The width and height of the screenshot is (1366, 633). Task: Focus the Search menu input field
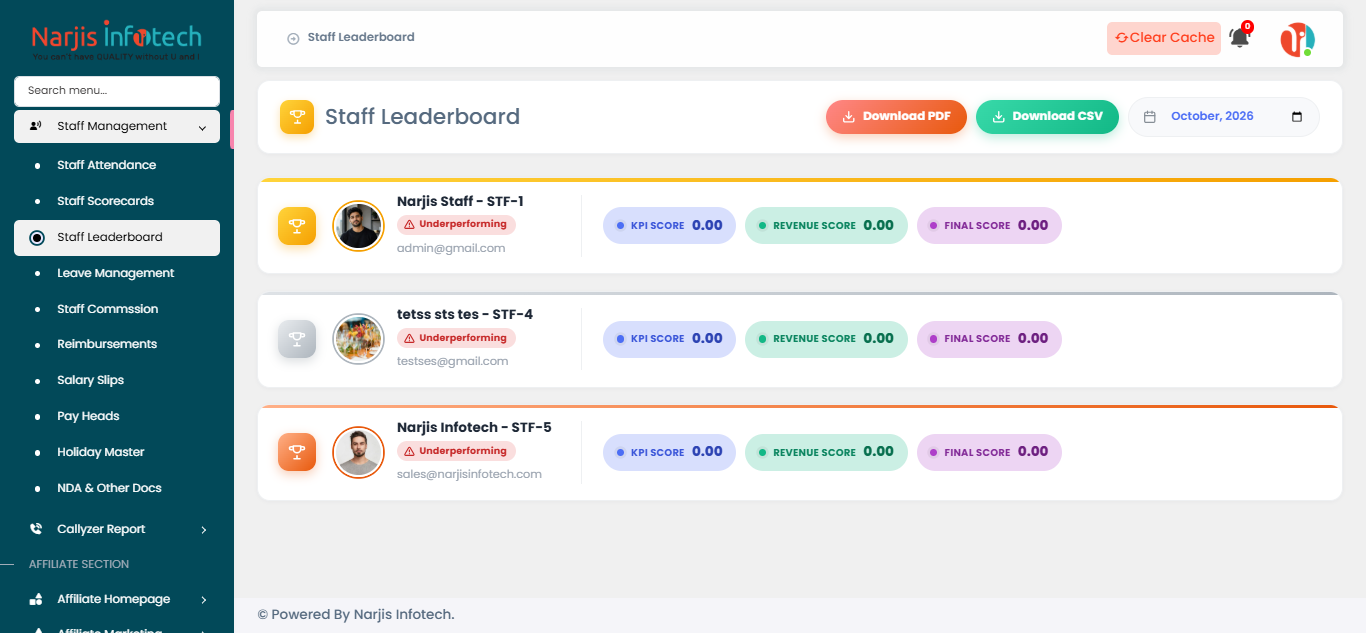117,91
